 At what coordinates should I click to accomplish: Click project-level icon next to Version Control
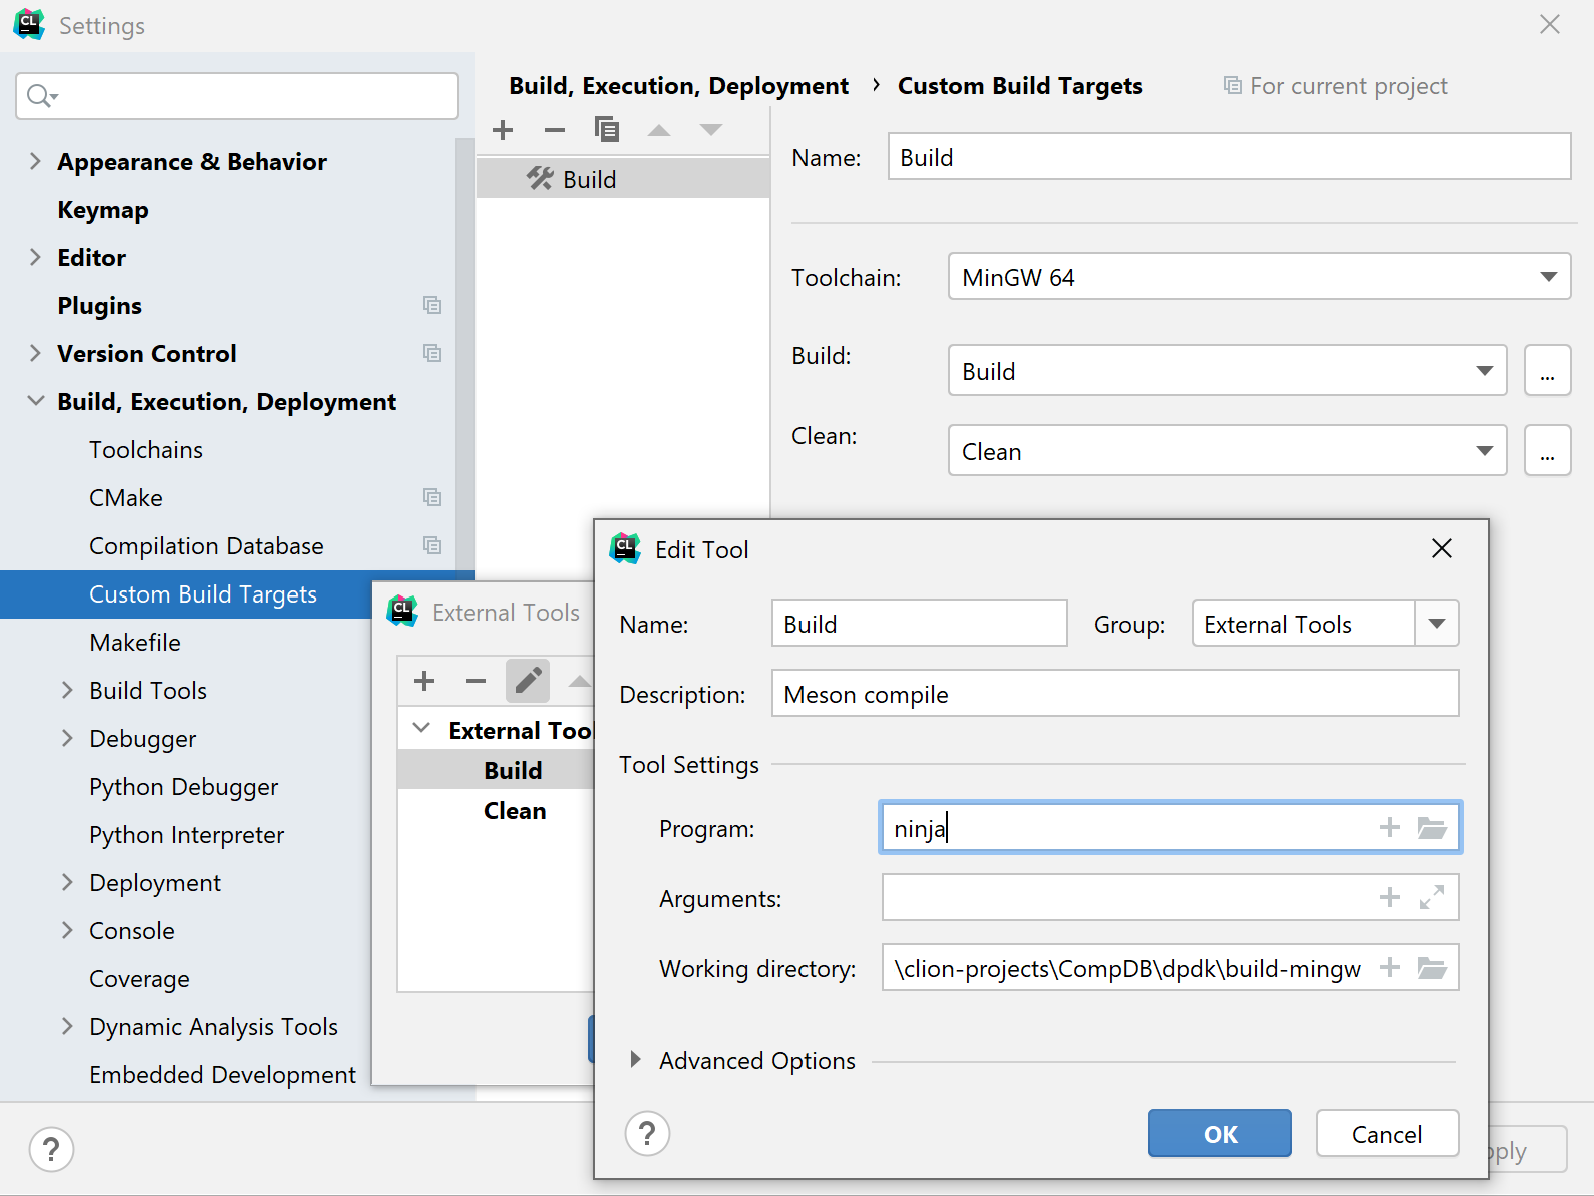432,353
